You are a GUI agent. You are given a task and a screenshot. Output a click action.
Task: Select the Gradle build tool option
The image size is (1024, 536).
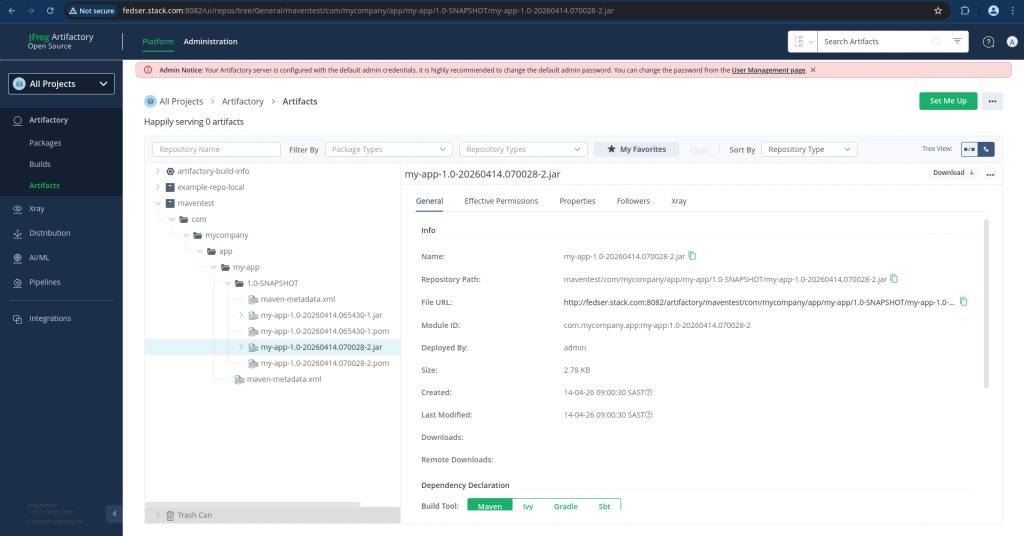click(565, 506)
